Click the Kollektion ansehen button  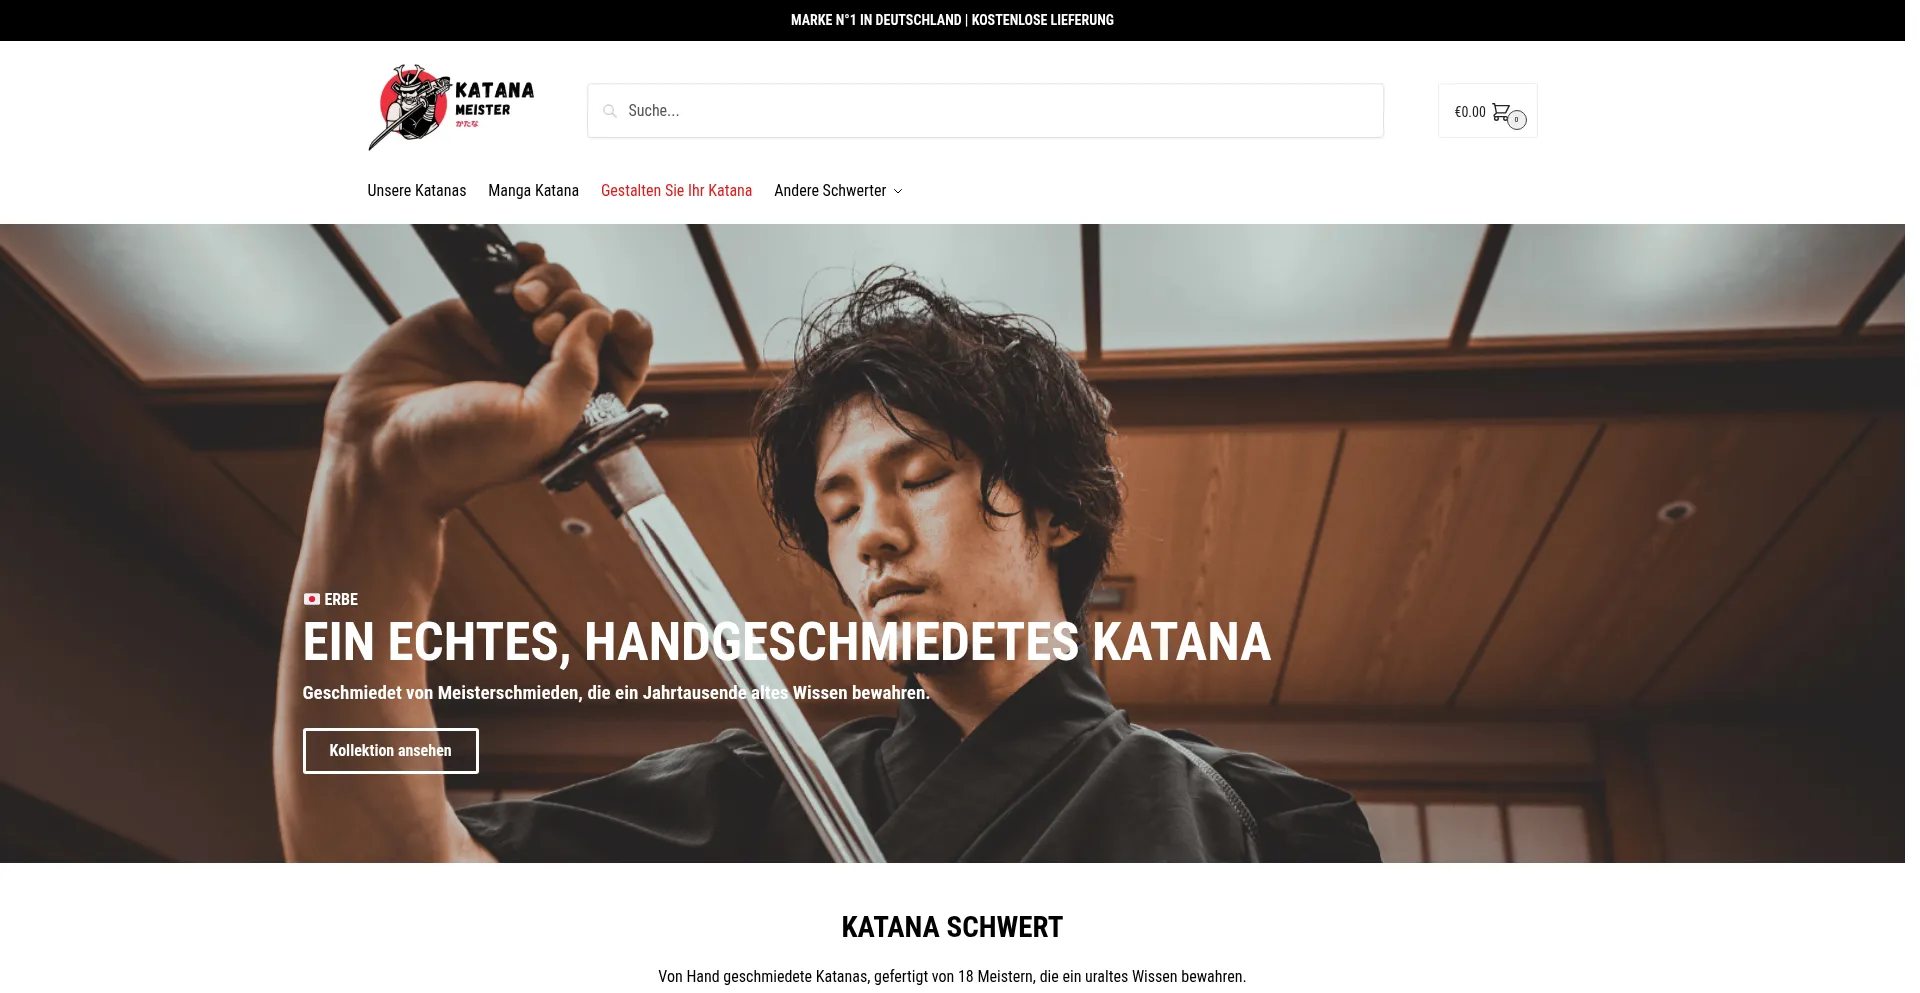(x=391, y=751)
